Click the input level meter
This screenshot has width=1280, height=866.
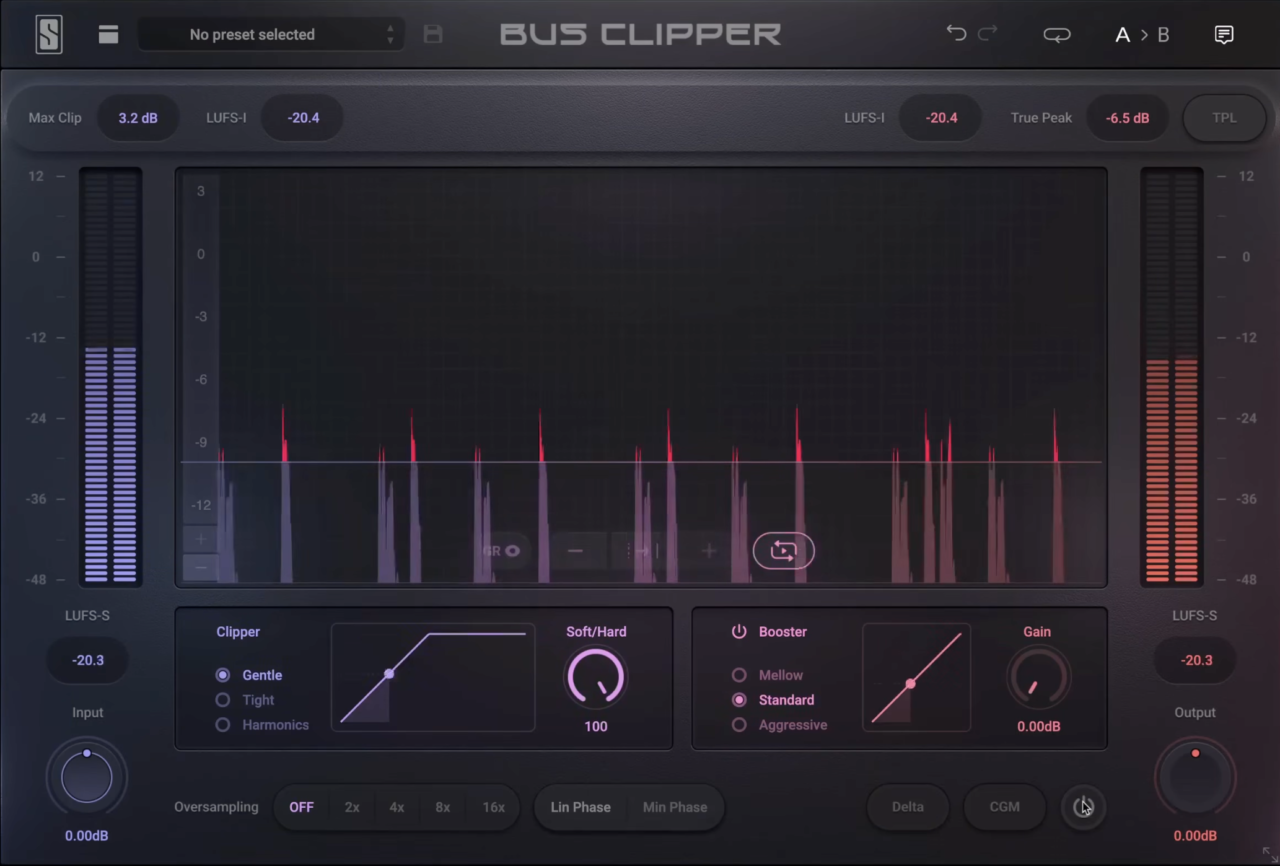(x=110, y=377)
